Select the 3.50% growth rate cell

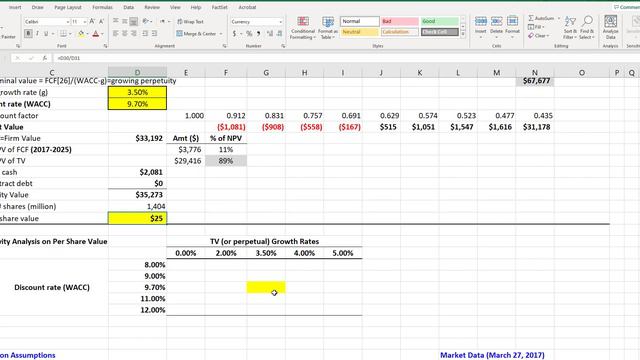[137, 92]
